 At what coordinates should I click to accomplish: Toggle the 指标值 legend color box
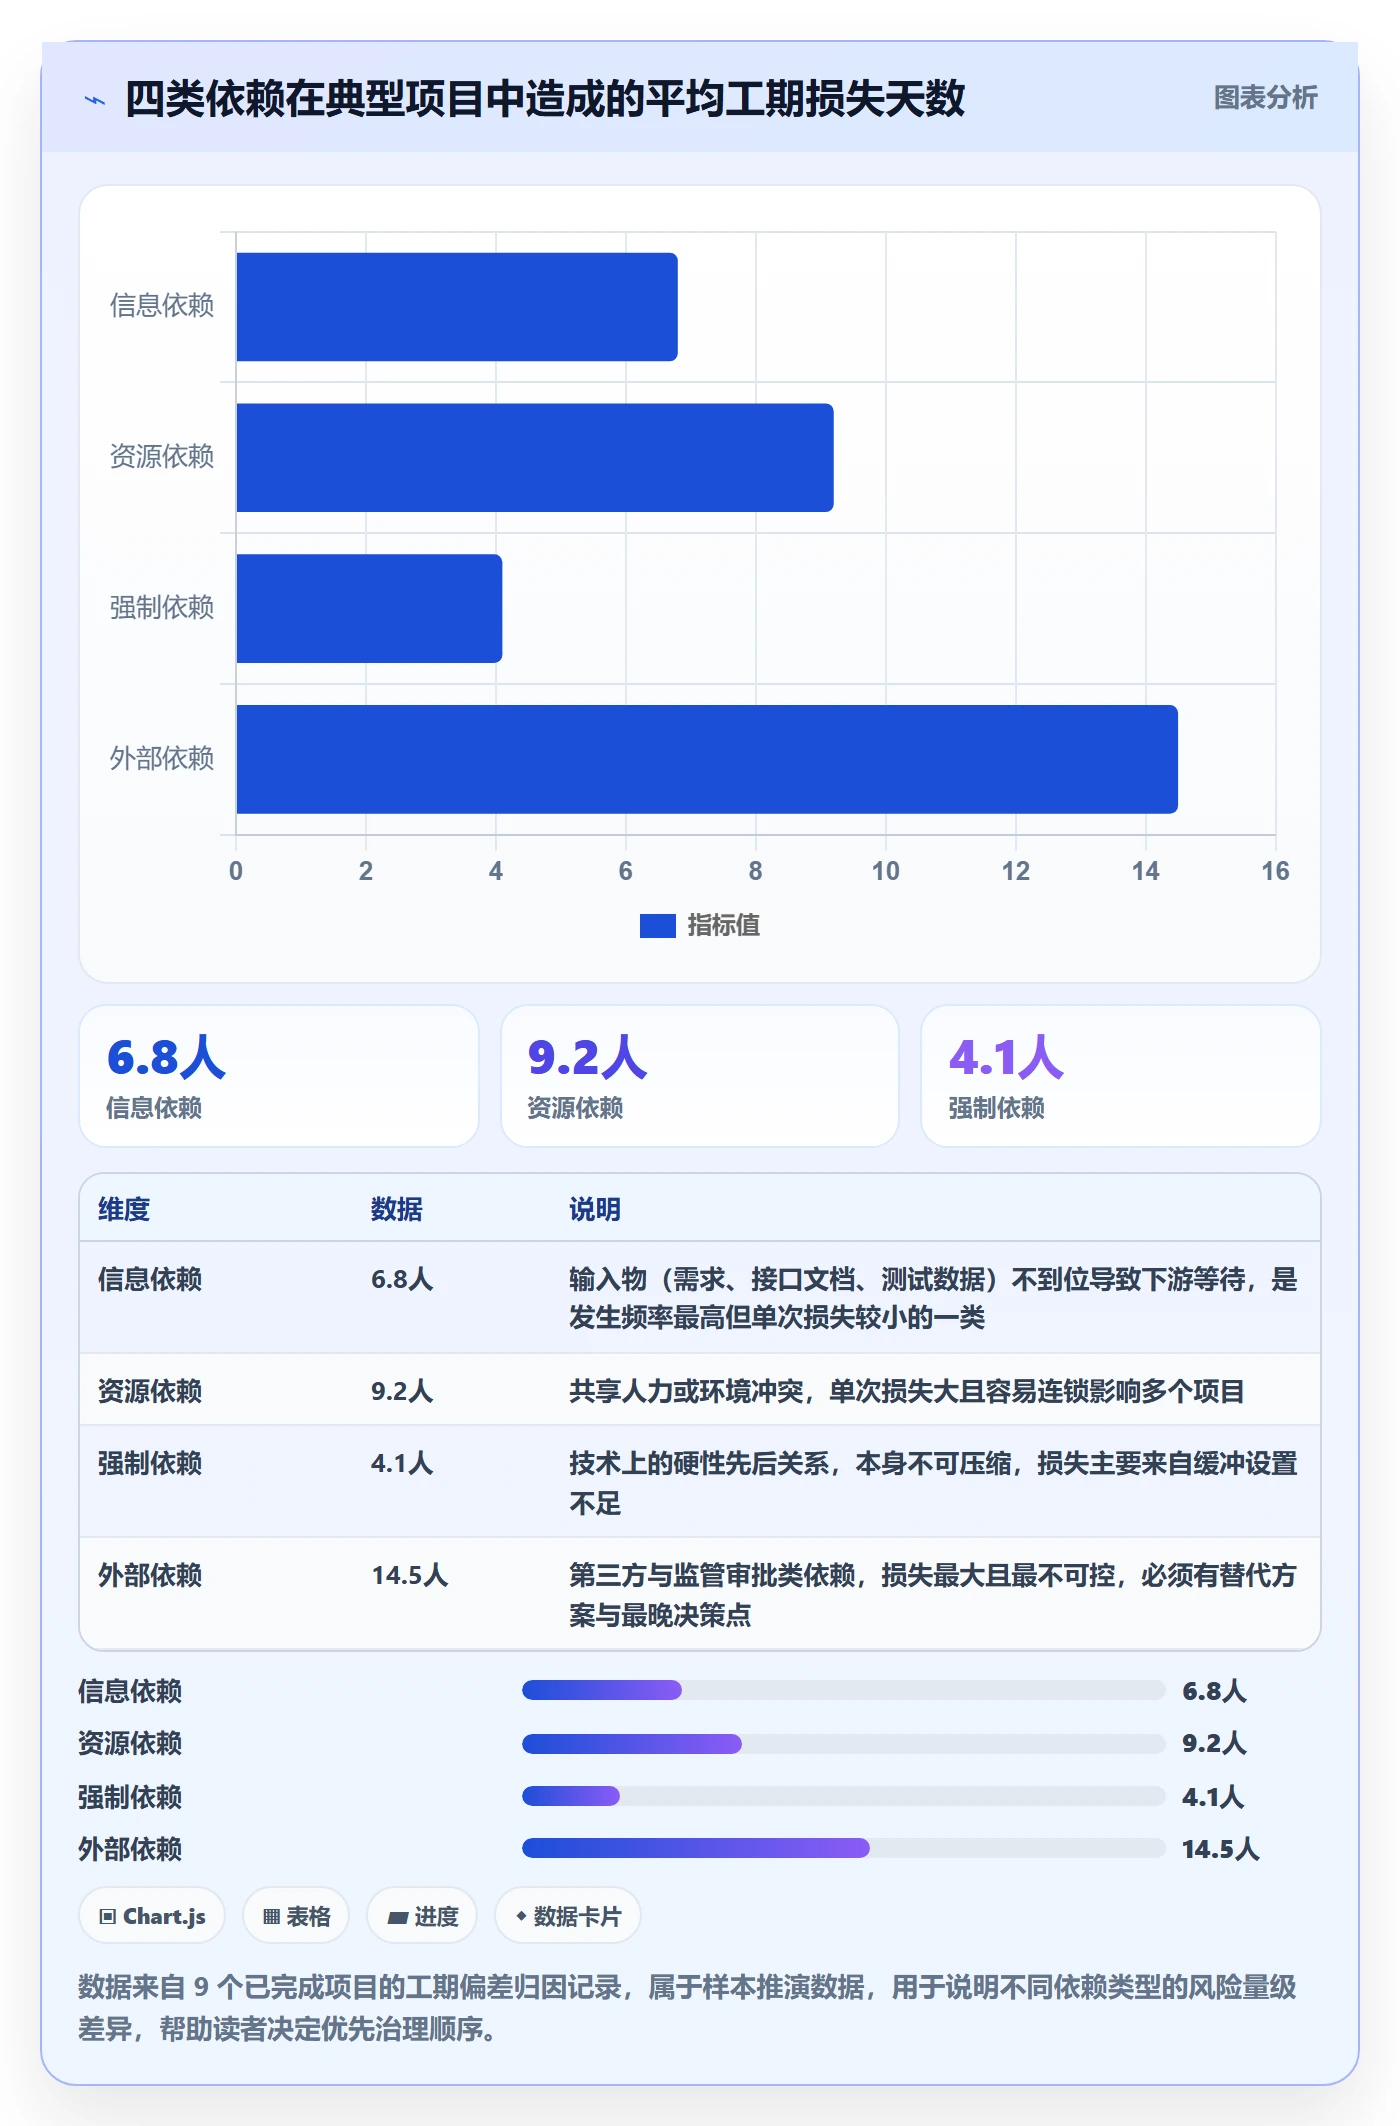click(x=658, y=926)
